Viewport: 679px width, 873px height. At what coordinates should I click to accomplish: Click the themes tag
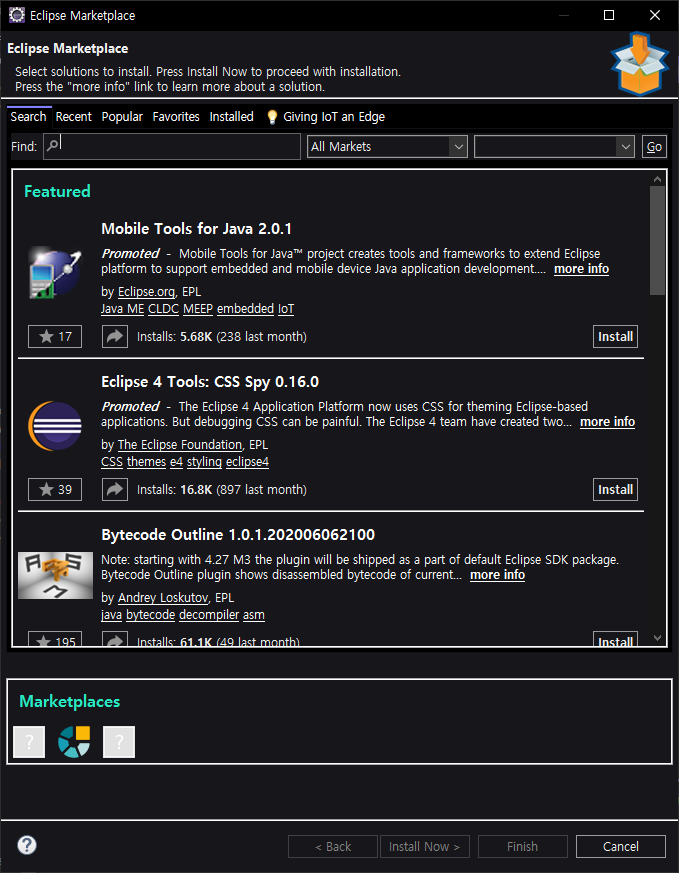[x=146, y=462]
